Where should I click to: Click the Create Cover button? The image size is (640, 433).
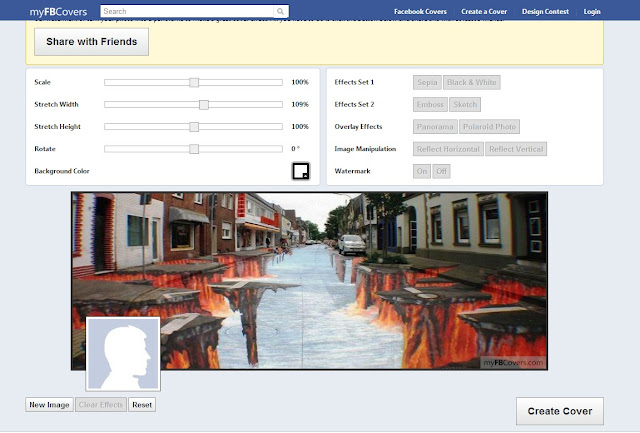(560, 411)
